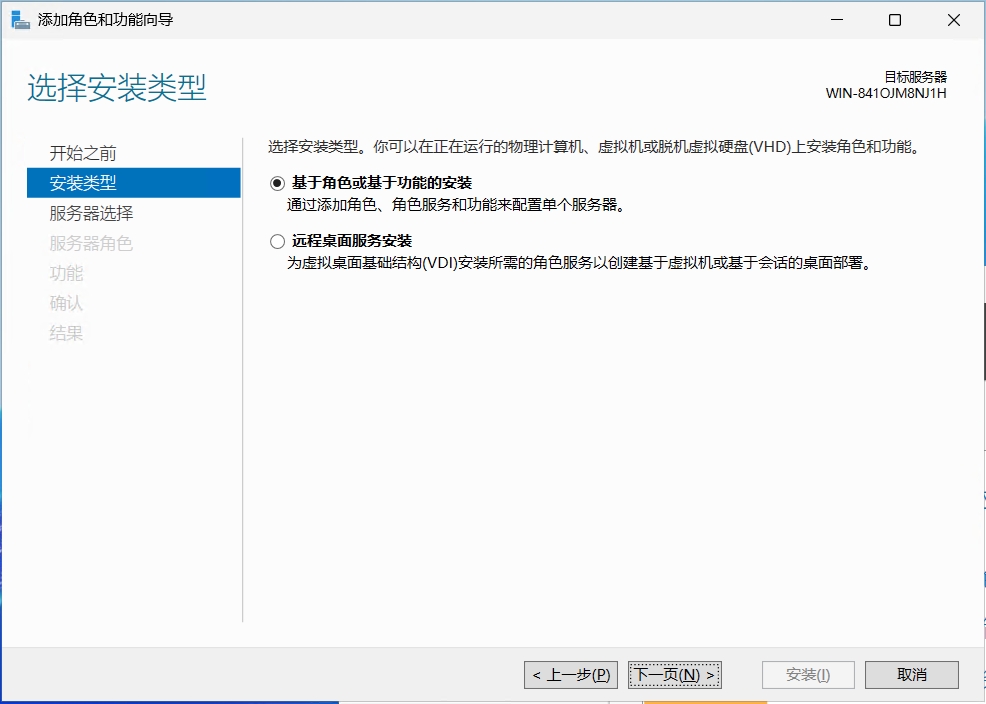Screen dimensions: 986x704
Task: Select the role-based or feature-based installation radio button
Action: click(x=277, y=184)
